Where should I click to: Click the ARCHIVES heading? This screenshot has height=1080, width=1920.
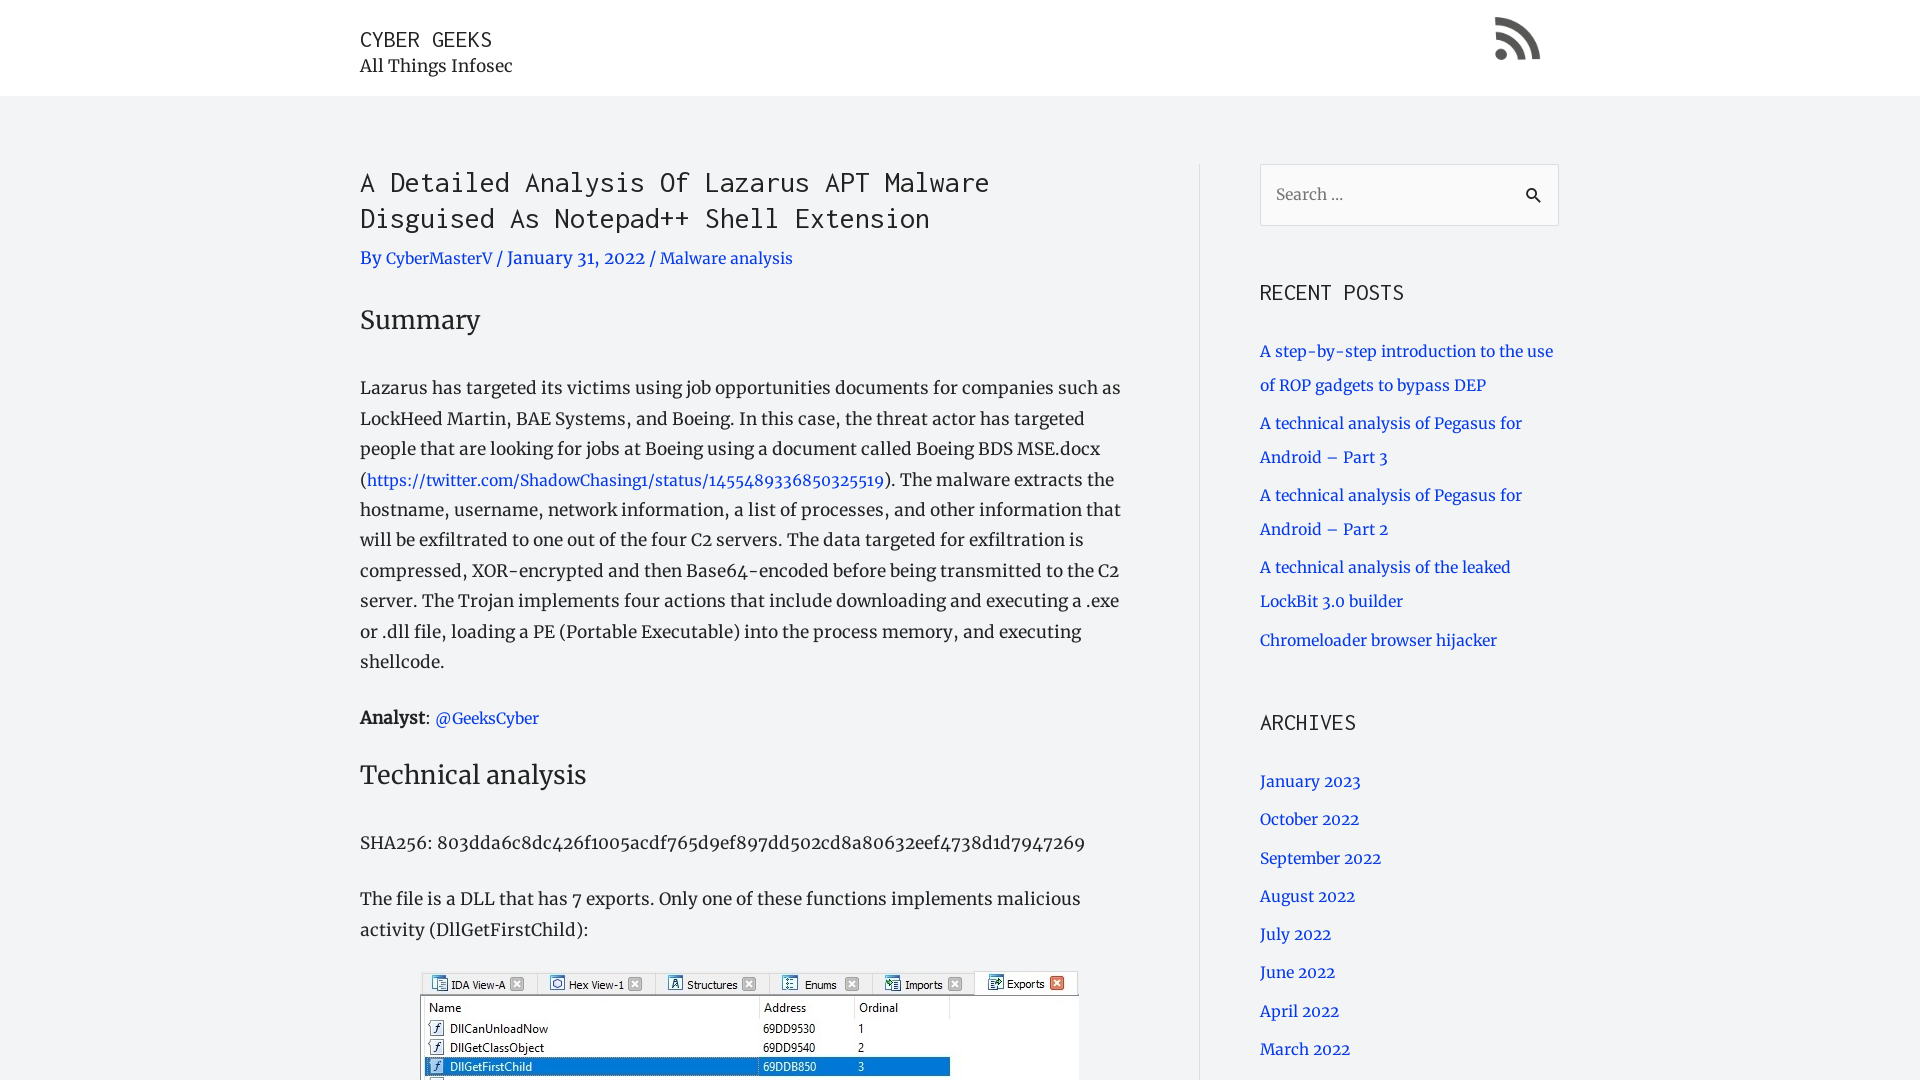point(1307,723)
